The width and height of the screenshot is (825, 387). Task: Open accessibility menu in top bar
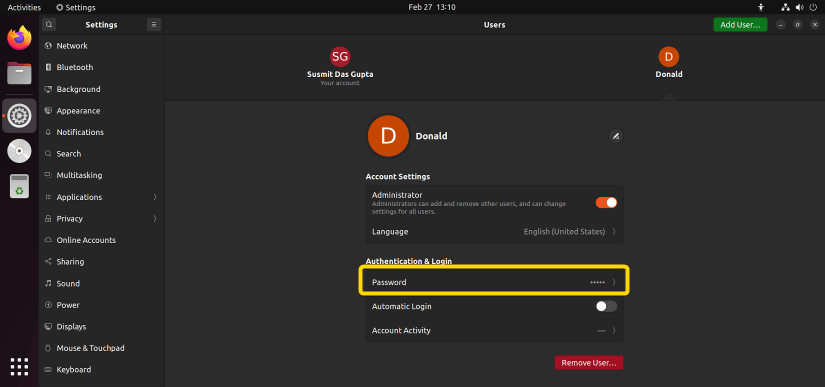pyautogui.click(x=760, y=7)
